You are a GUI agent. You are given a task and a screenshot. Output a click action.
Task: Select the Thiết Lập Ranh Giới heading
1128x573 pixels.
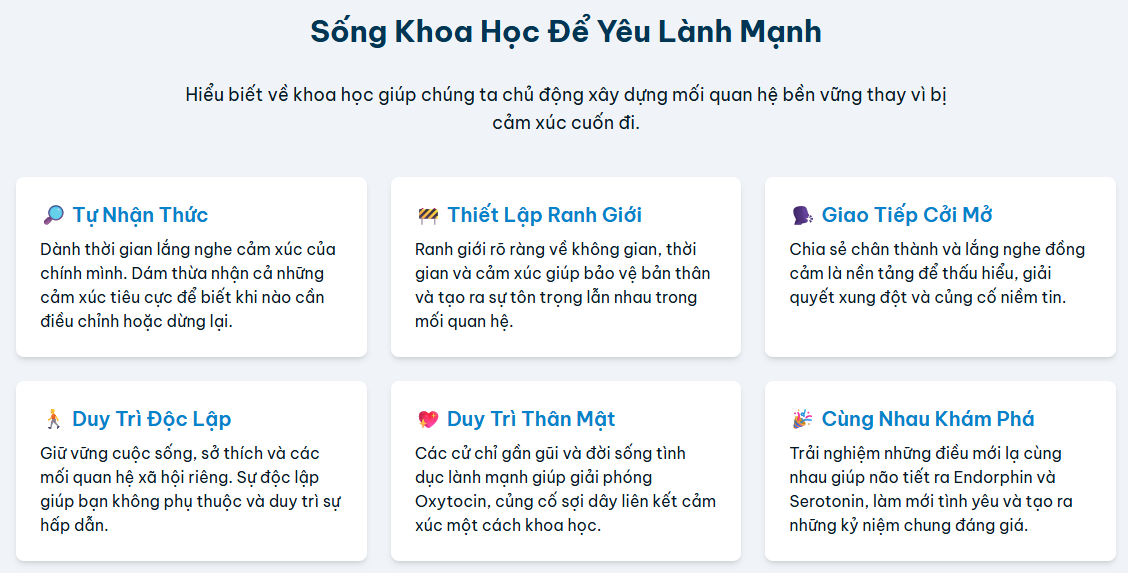point(544,215)
